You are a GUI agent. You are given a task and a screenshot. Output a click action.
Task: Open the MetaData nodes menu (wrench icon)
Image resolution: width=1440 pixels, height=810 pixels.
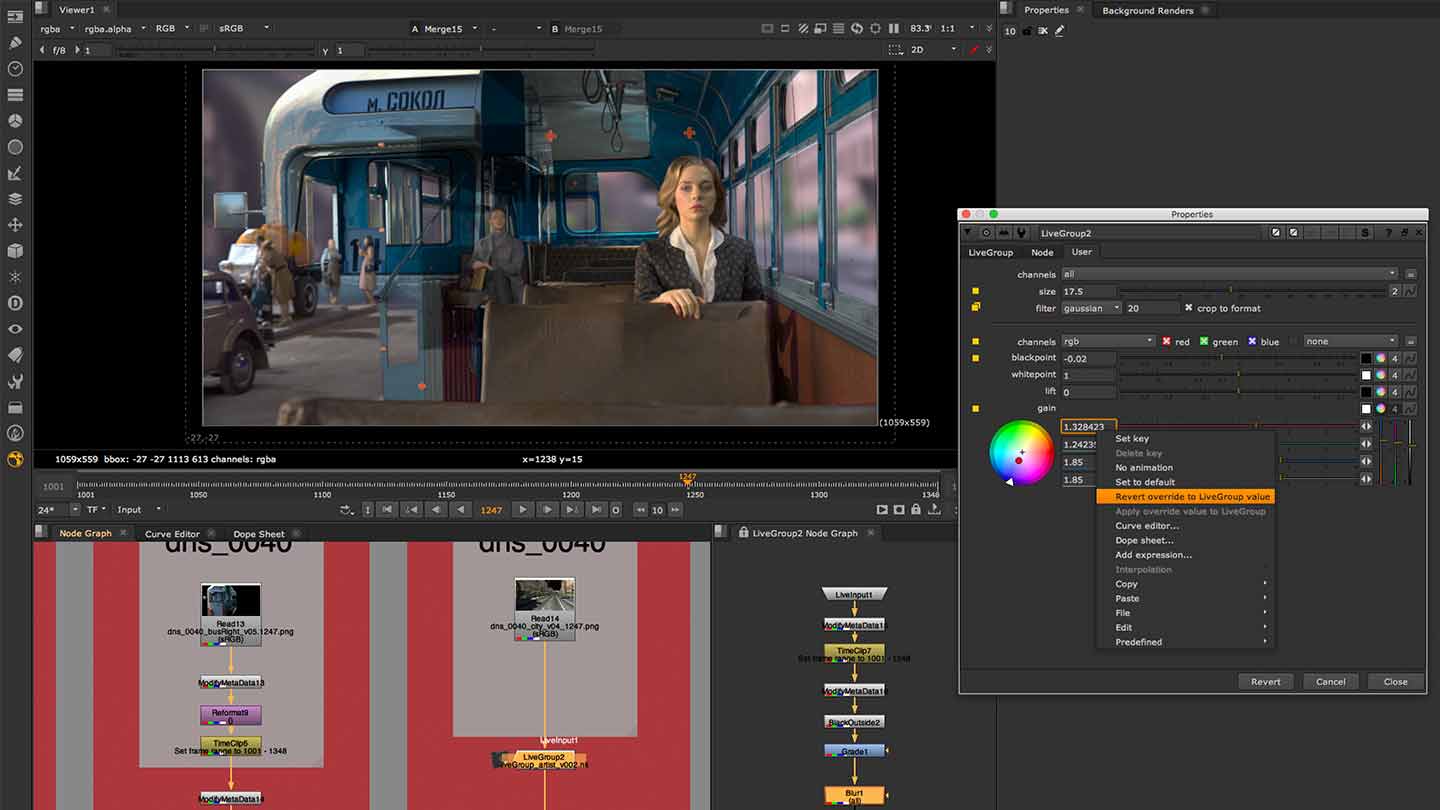[x=14, y=381]
